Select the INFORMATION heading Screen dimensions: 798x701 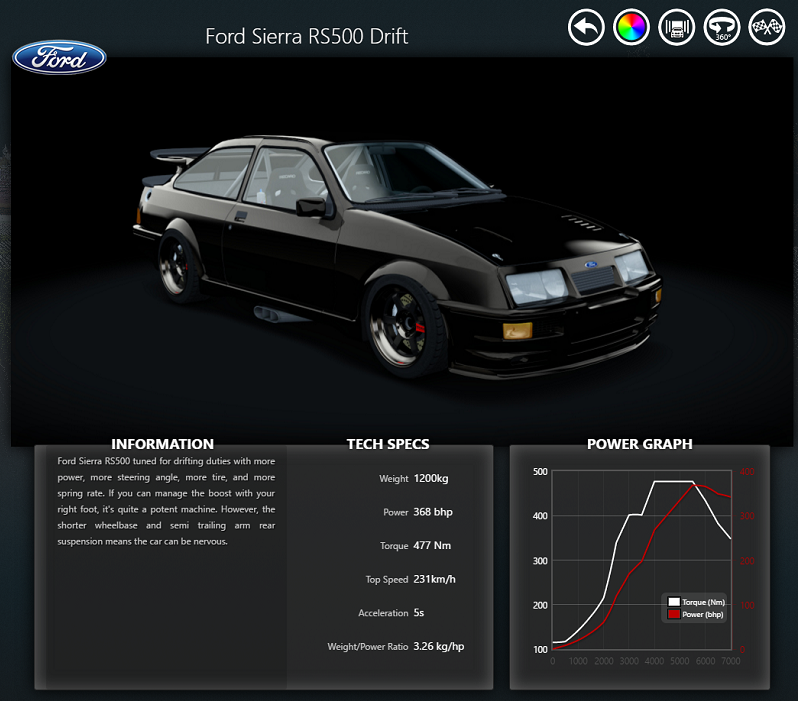162,444
